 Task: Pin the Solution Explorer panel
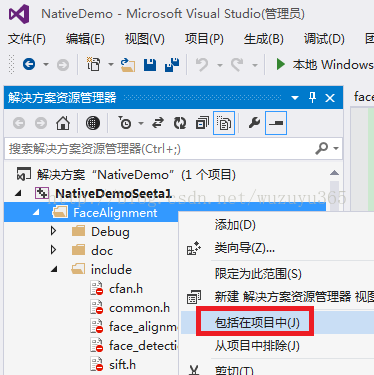(x=312, y=98)
